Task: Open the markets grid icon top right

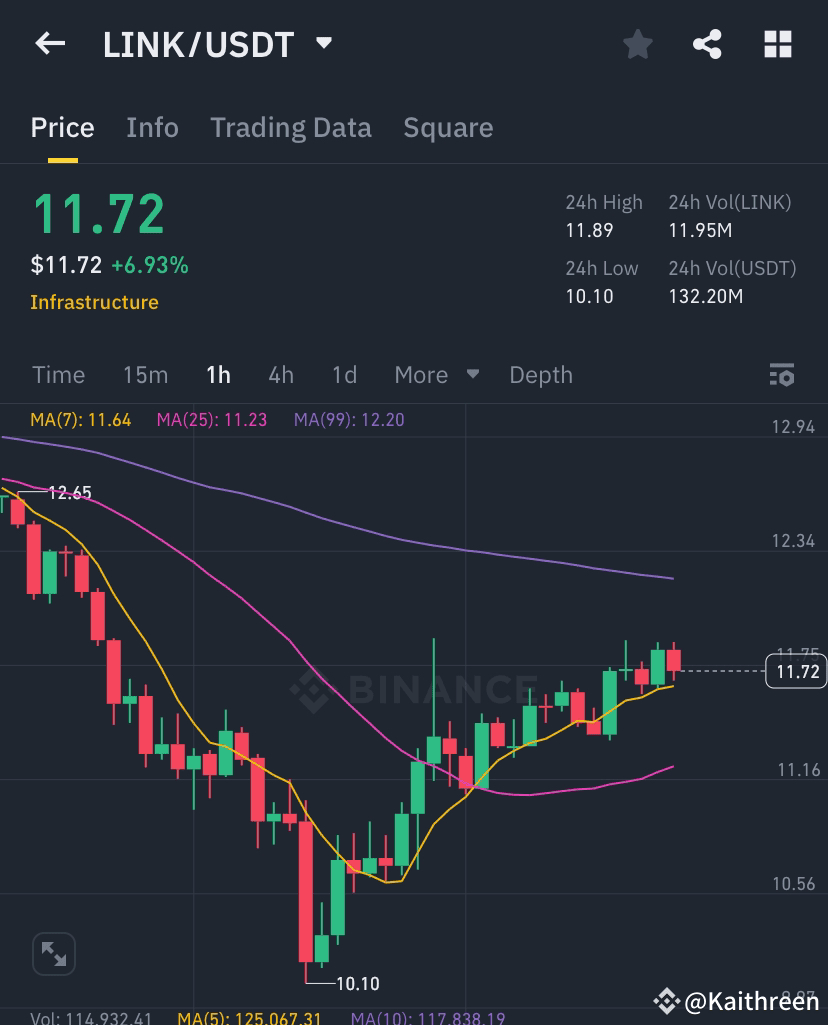Action: 778,44
